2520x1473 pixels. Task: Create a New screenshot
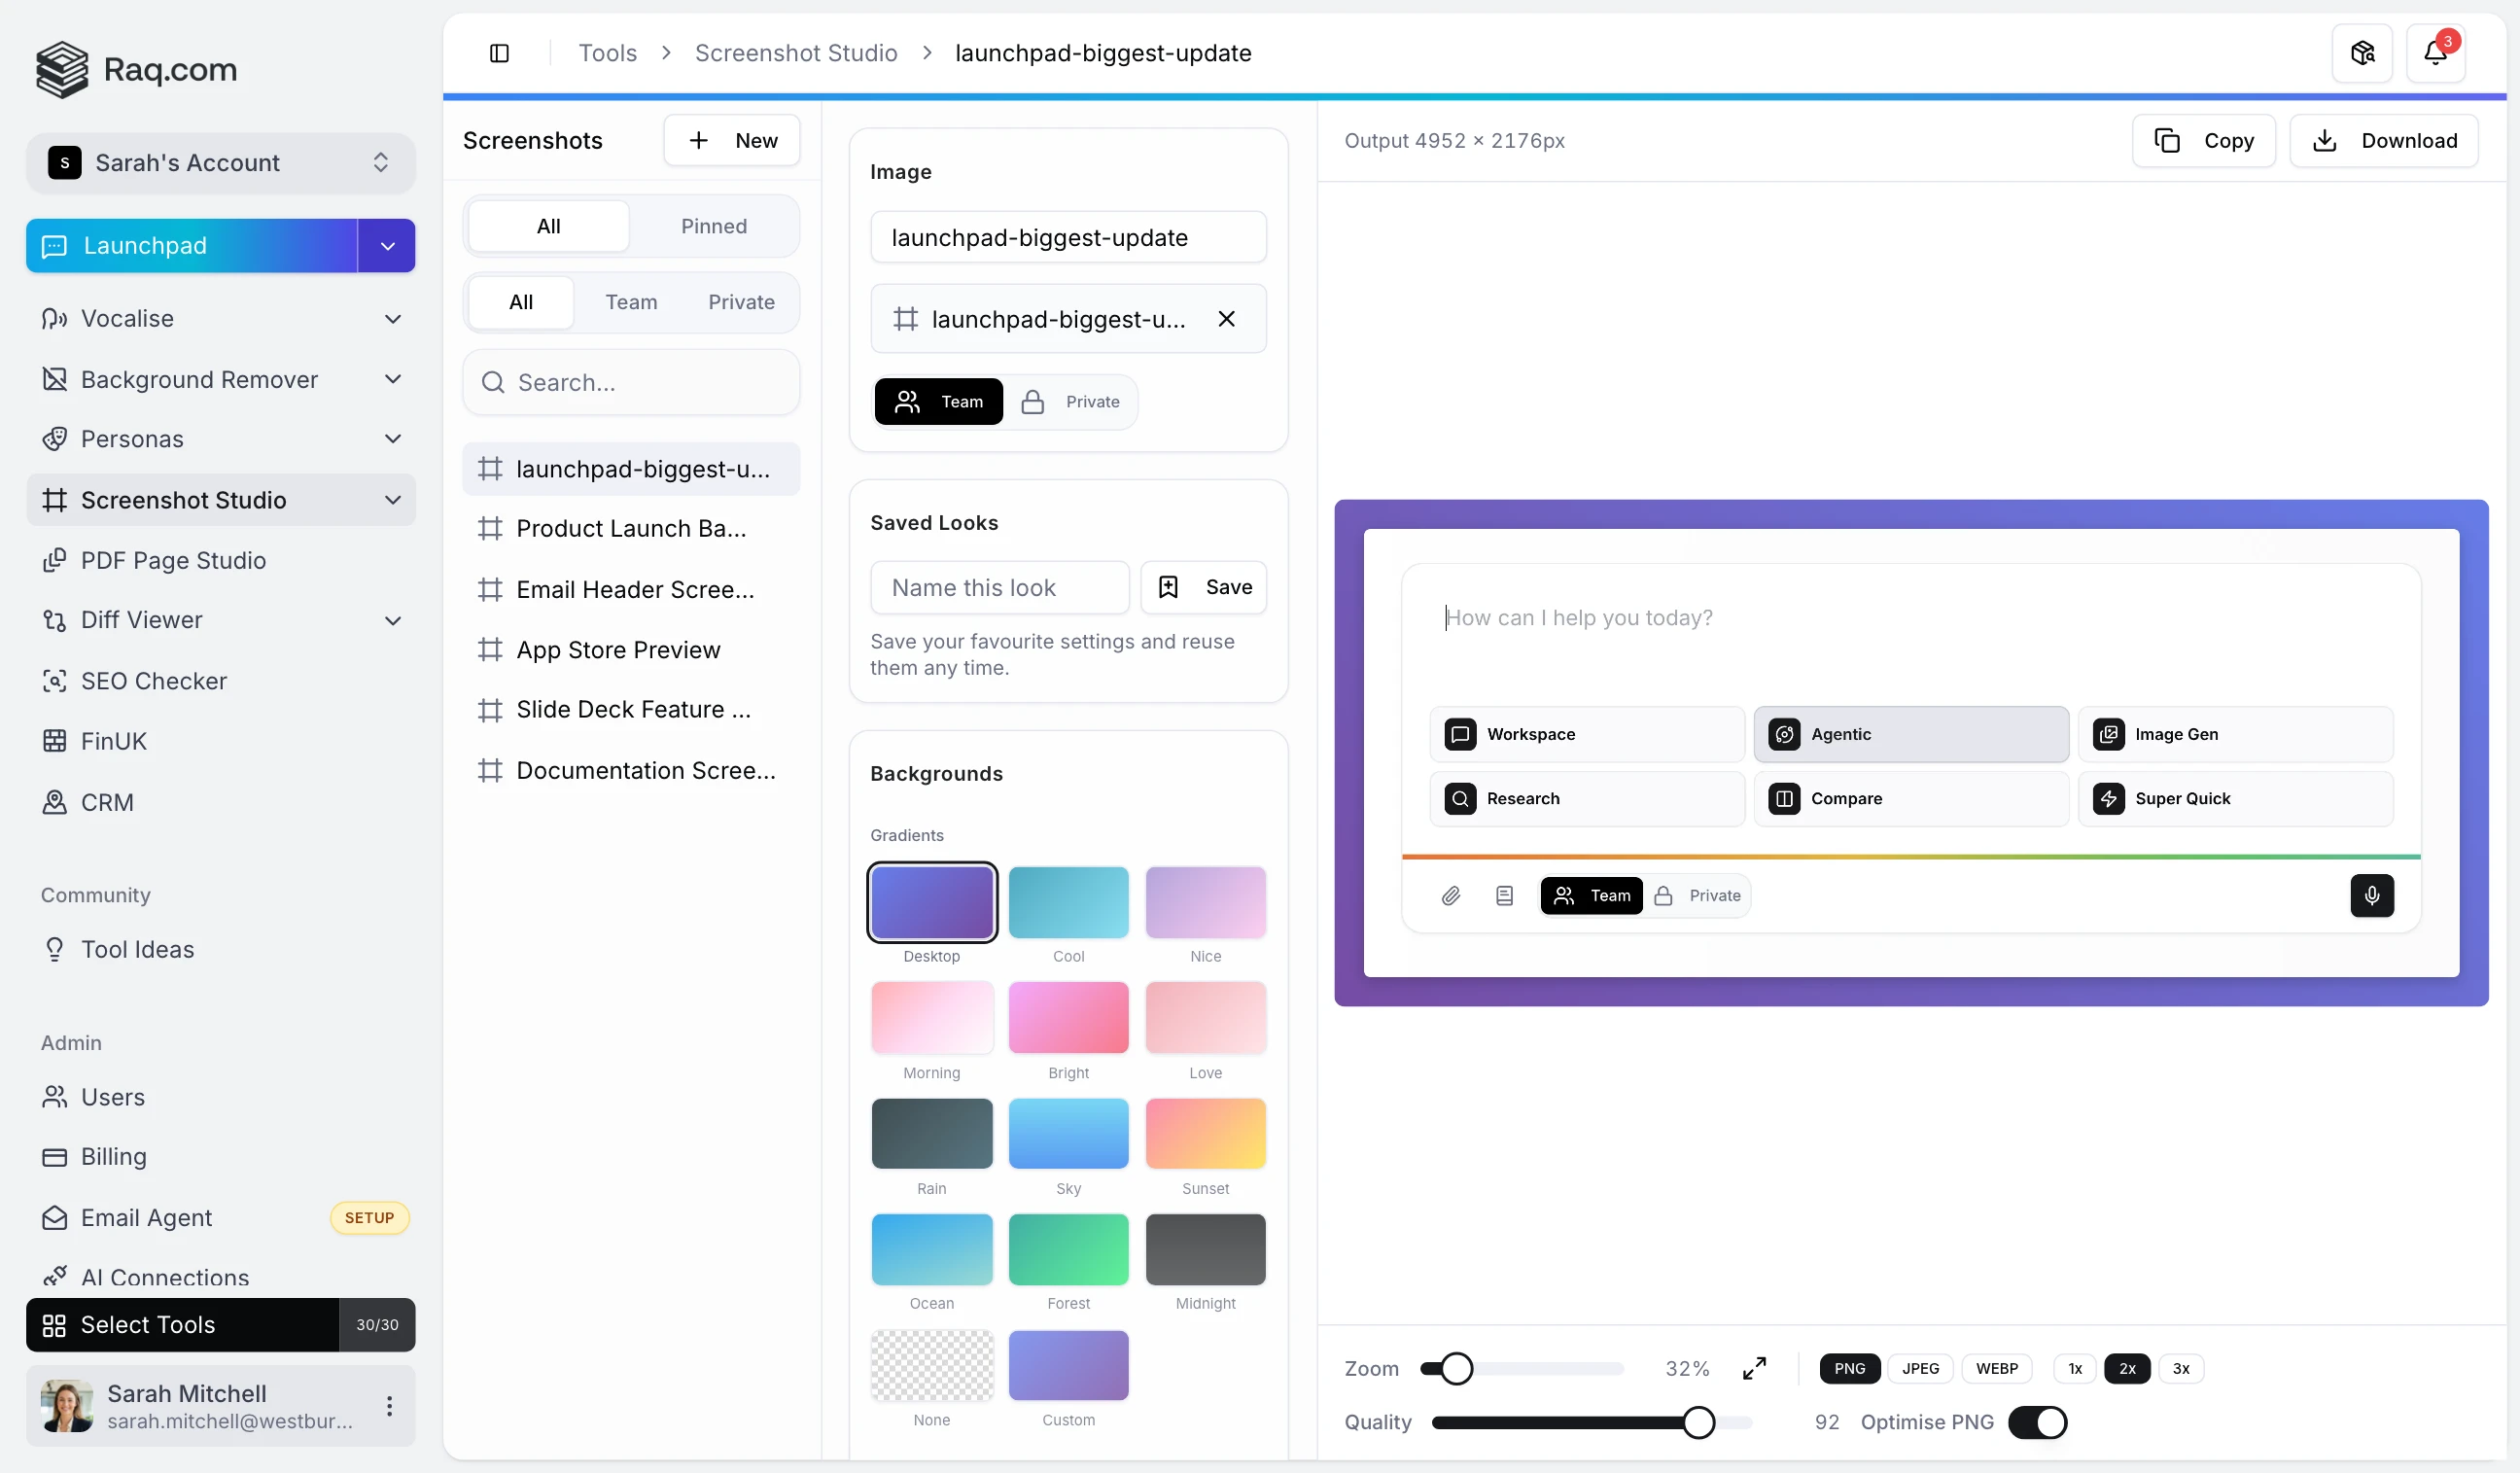click(732, 140)
